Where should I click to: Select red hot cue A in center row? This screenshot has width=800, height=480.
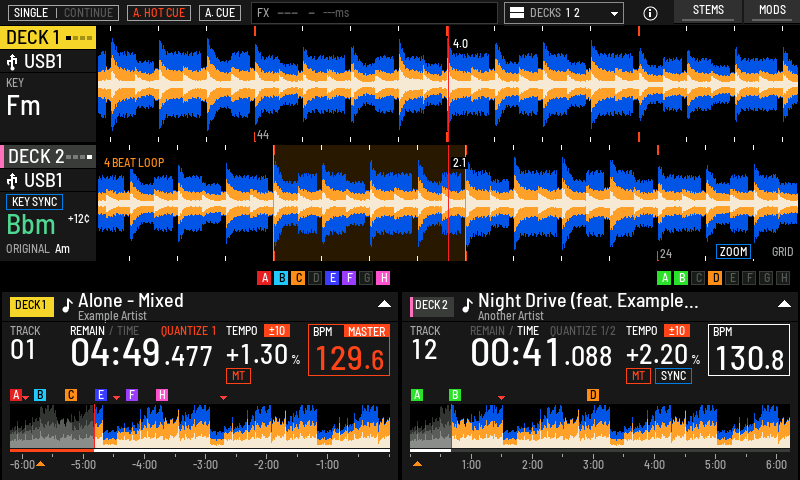click(264, 278)
